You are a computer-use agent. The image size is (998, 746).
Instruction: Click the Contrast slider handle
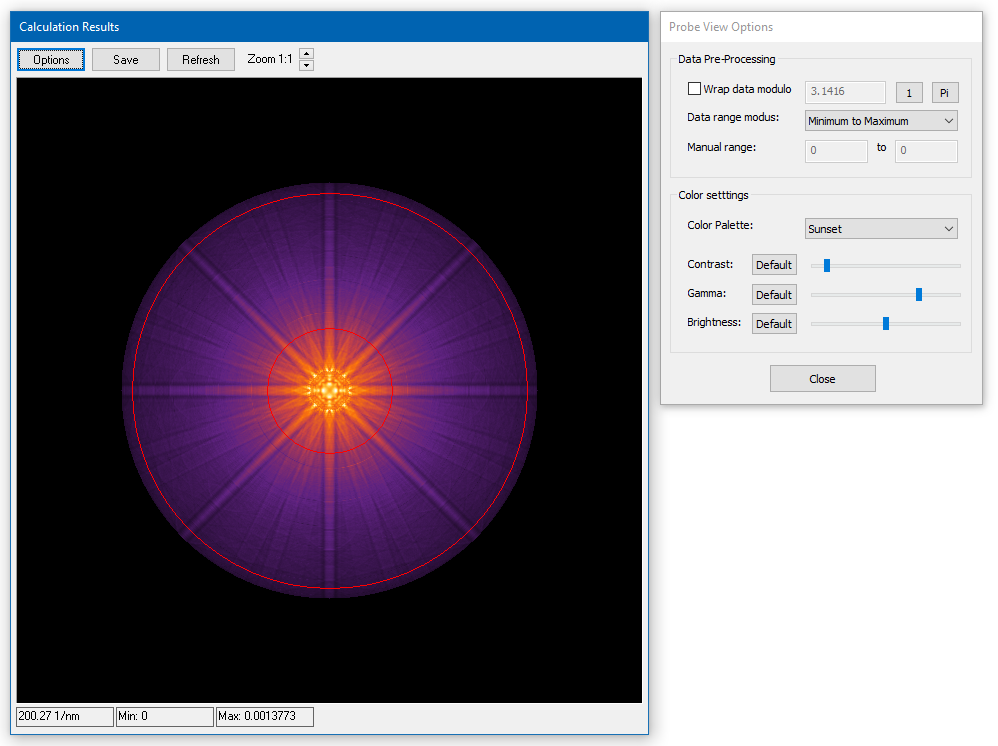(827, 265)
